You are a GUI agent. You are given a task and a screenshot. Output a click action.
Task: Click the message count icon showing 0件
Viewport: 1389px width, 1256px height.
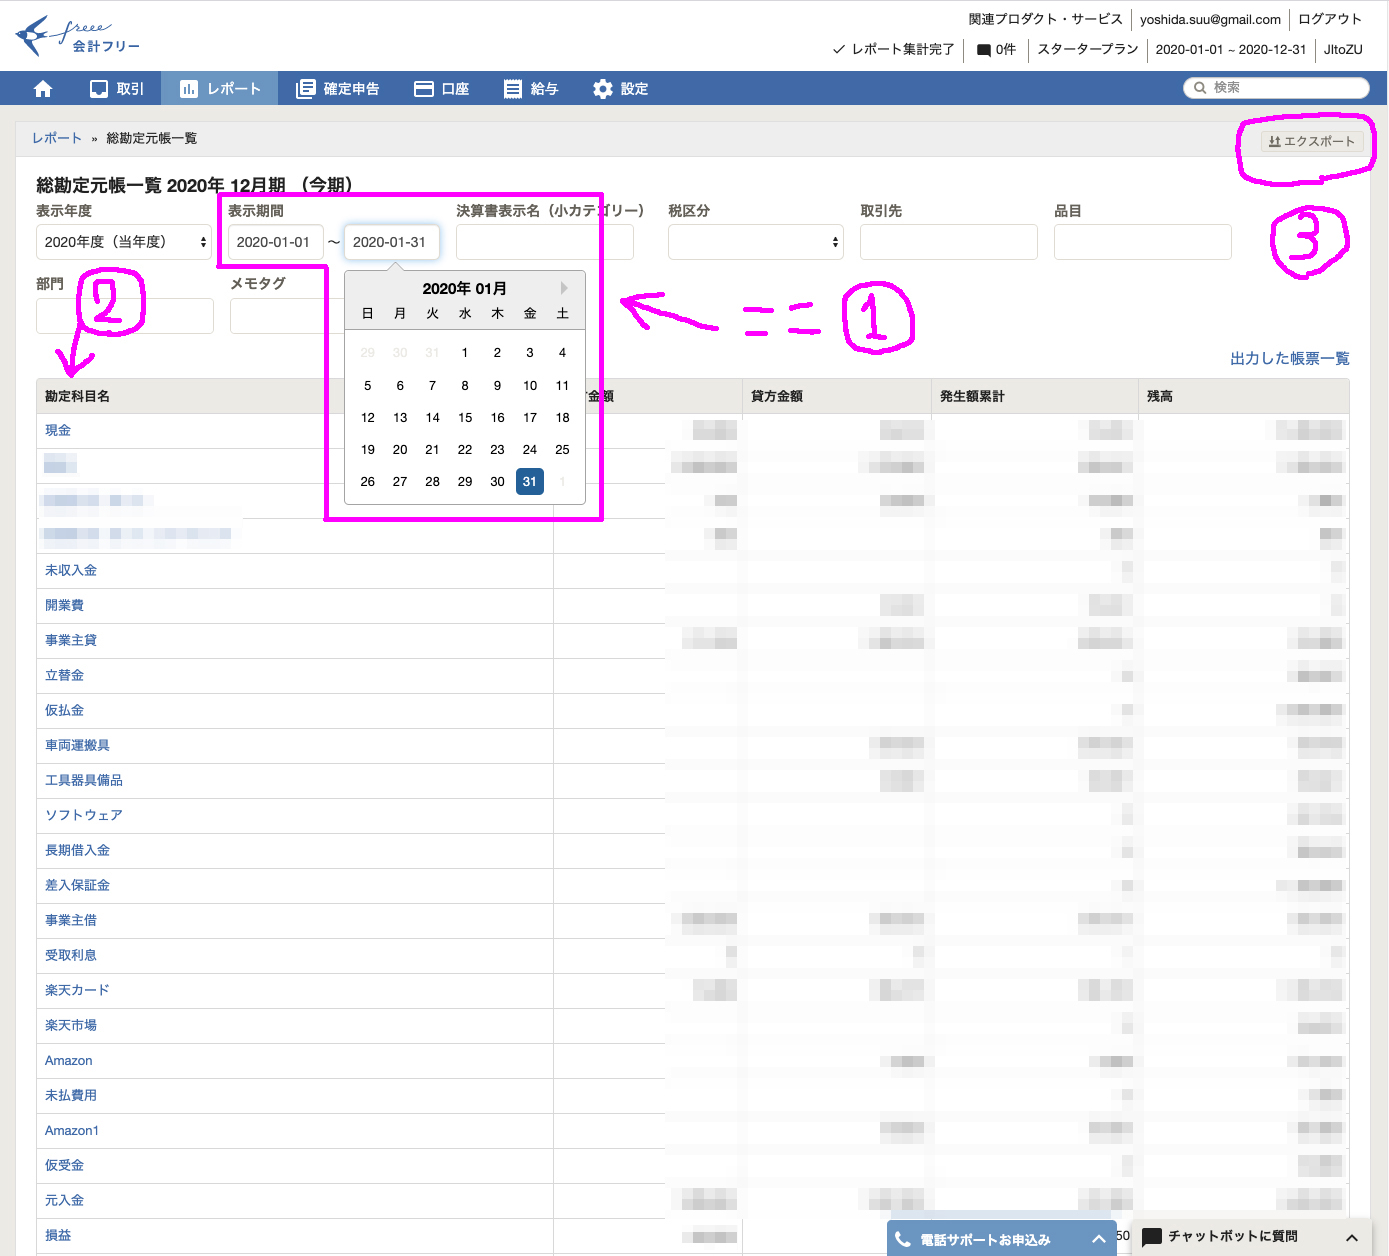pos(984,50)
